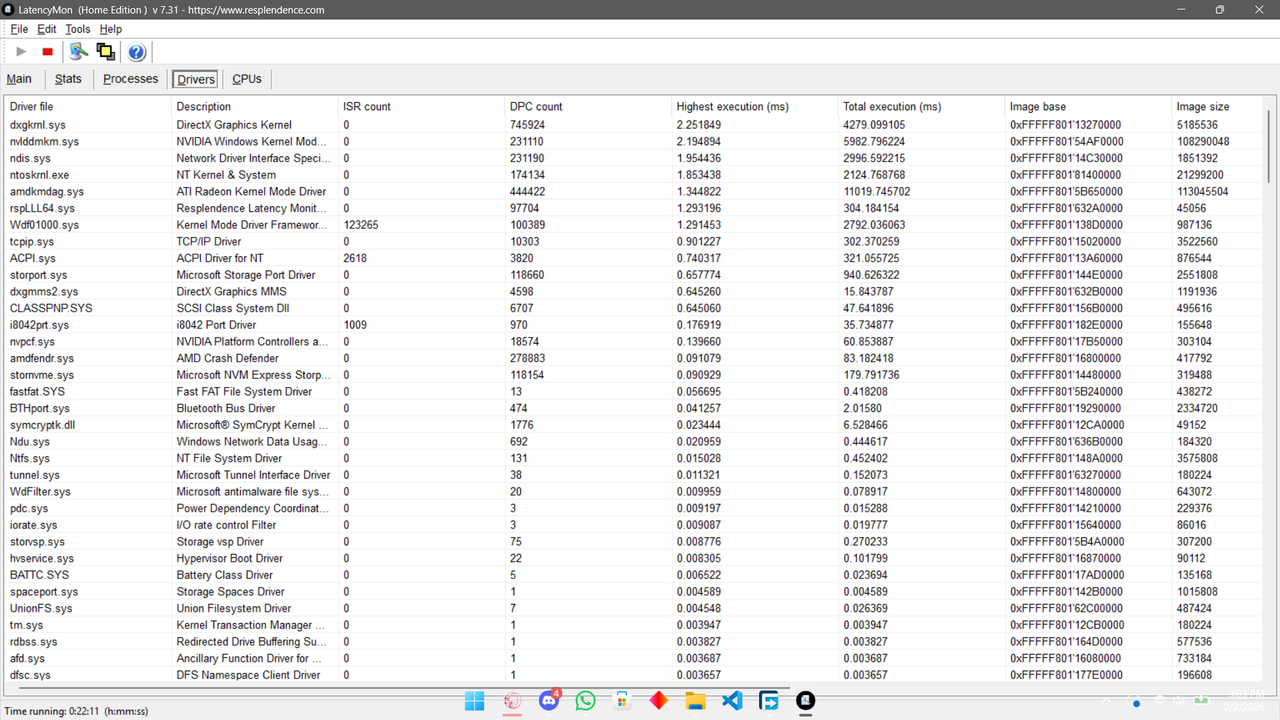The width and height of the screenshot is (1280, 720).
Task: Click the 'SCSI Class System Dll' description cell
Action: click(x=233, y=308)
